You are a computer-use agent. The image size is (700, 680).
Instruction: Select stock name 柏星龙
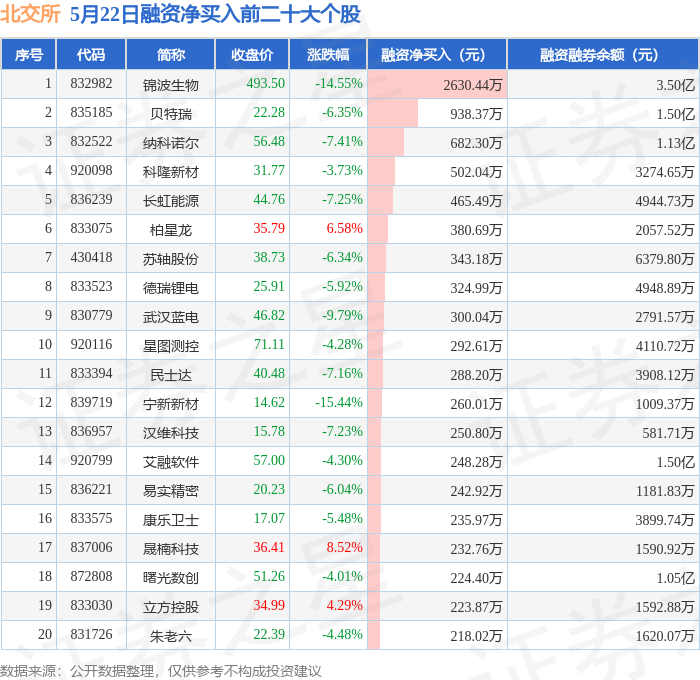(171, 230)
